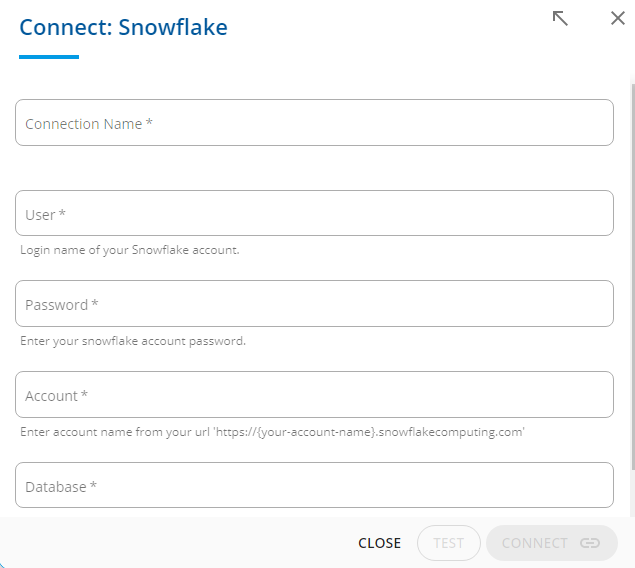Viewport: 635px width, 568px height.
Task: Click the 'Login name of your Snowflake account' hint
Action: pos(130,250)
